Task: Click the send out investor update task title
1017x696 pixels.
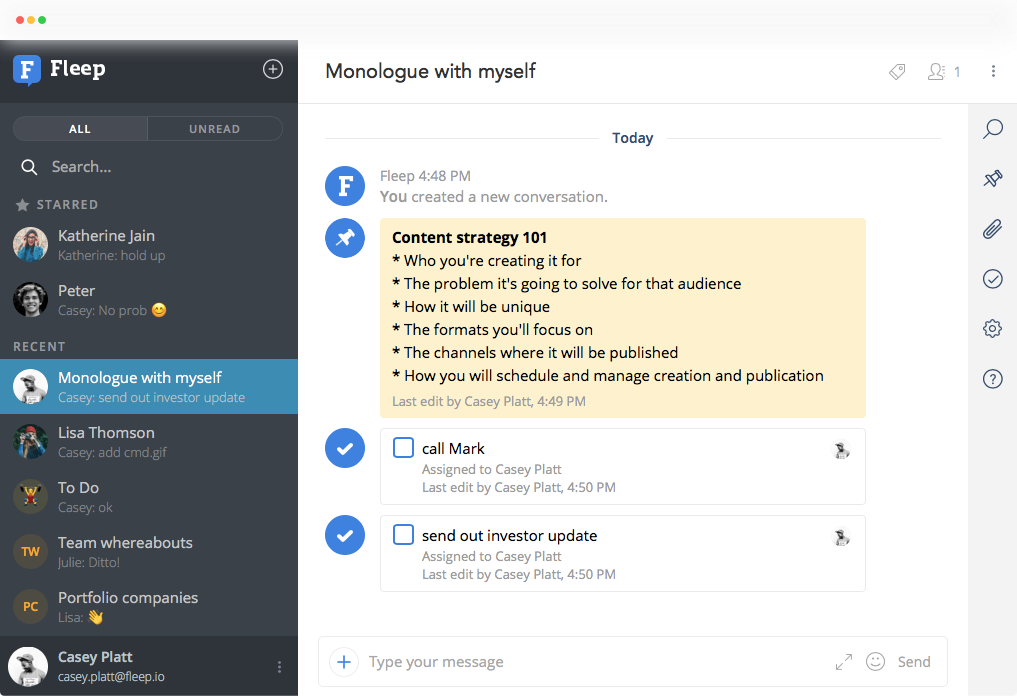Action: (x=509, y=535)
